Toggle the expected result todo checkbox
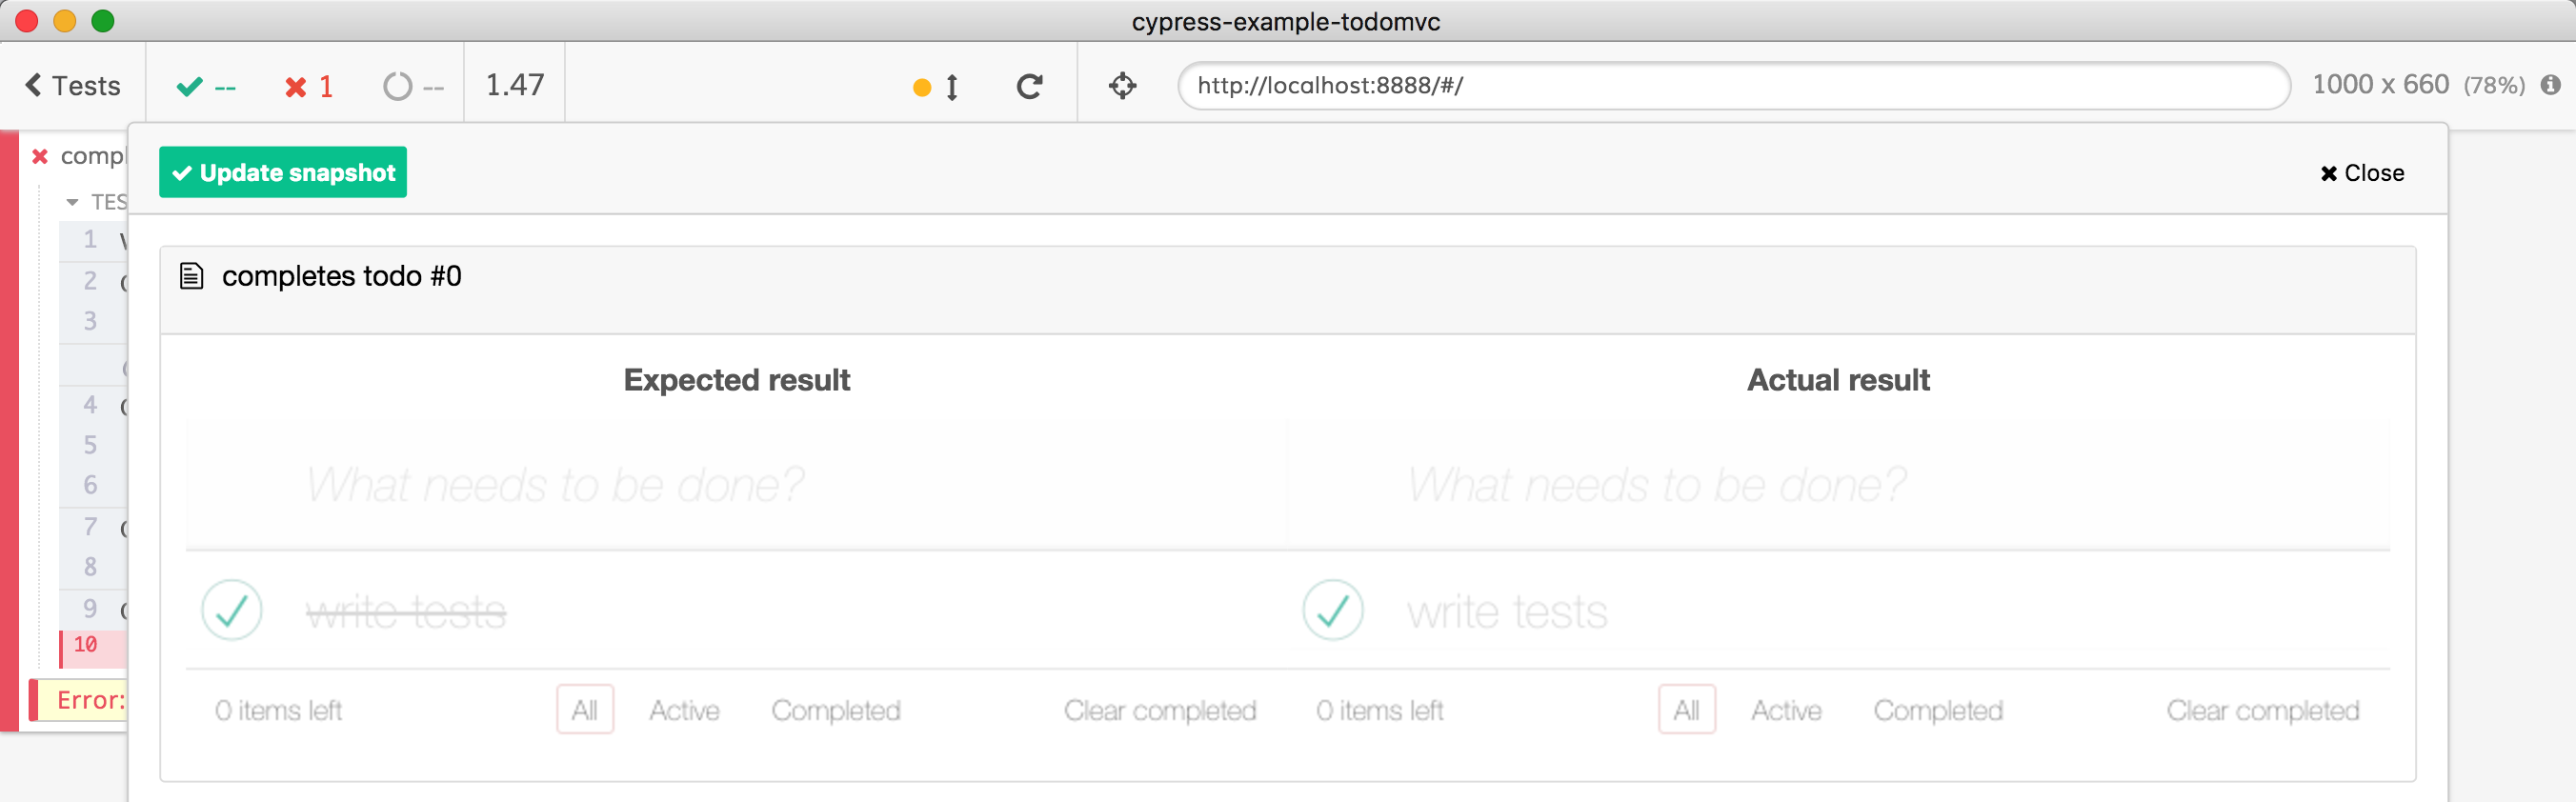 point(232,610)
